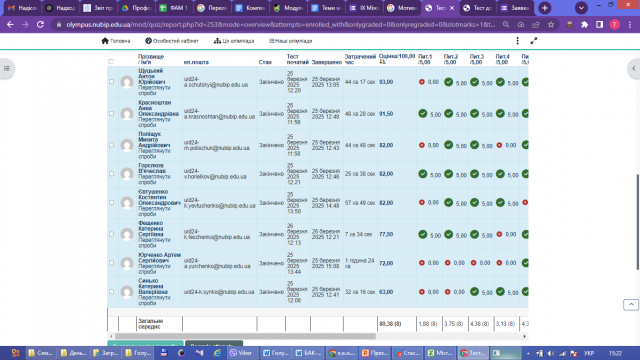Click Юрченко's incorrect Пит.3 red icon
640x360 pixels.
point(473,263)
